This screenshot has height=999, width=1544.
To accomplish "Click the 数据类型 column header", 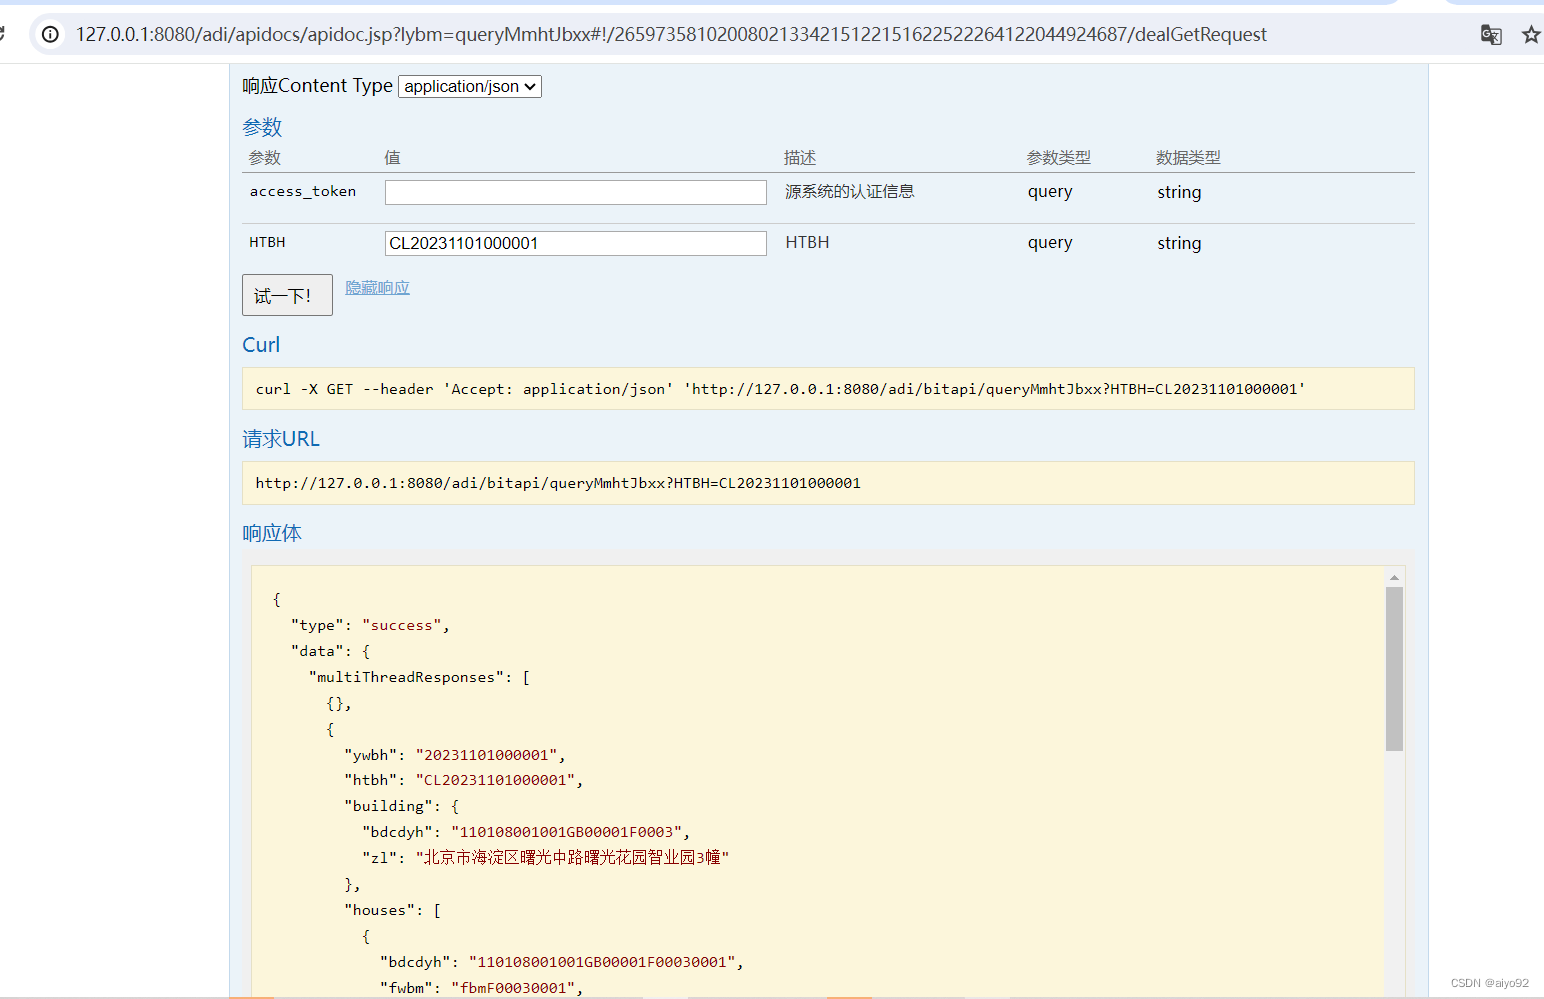I will click(1188, 158).
